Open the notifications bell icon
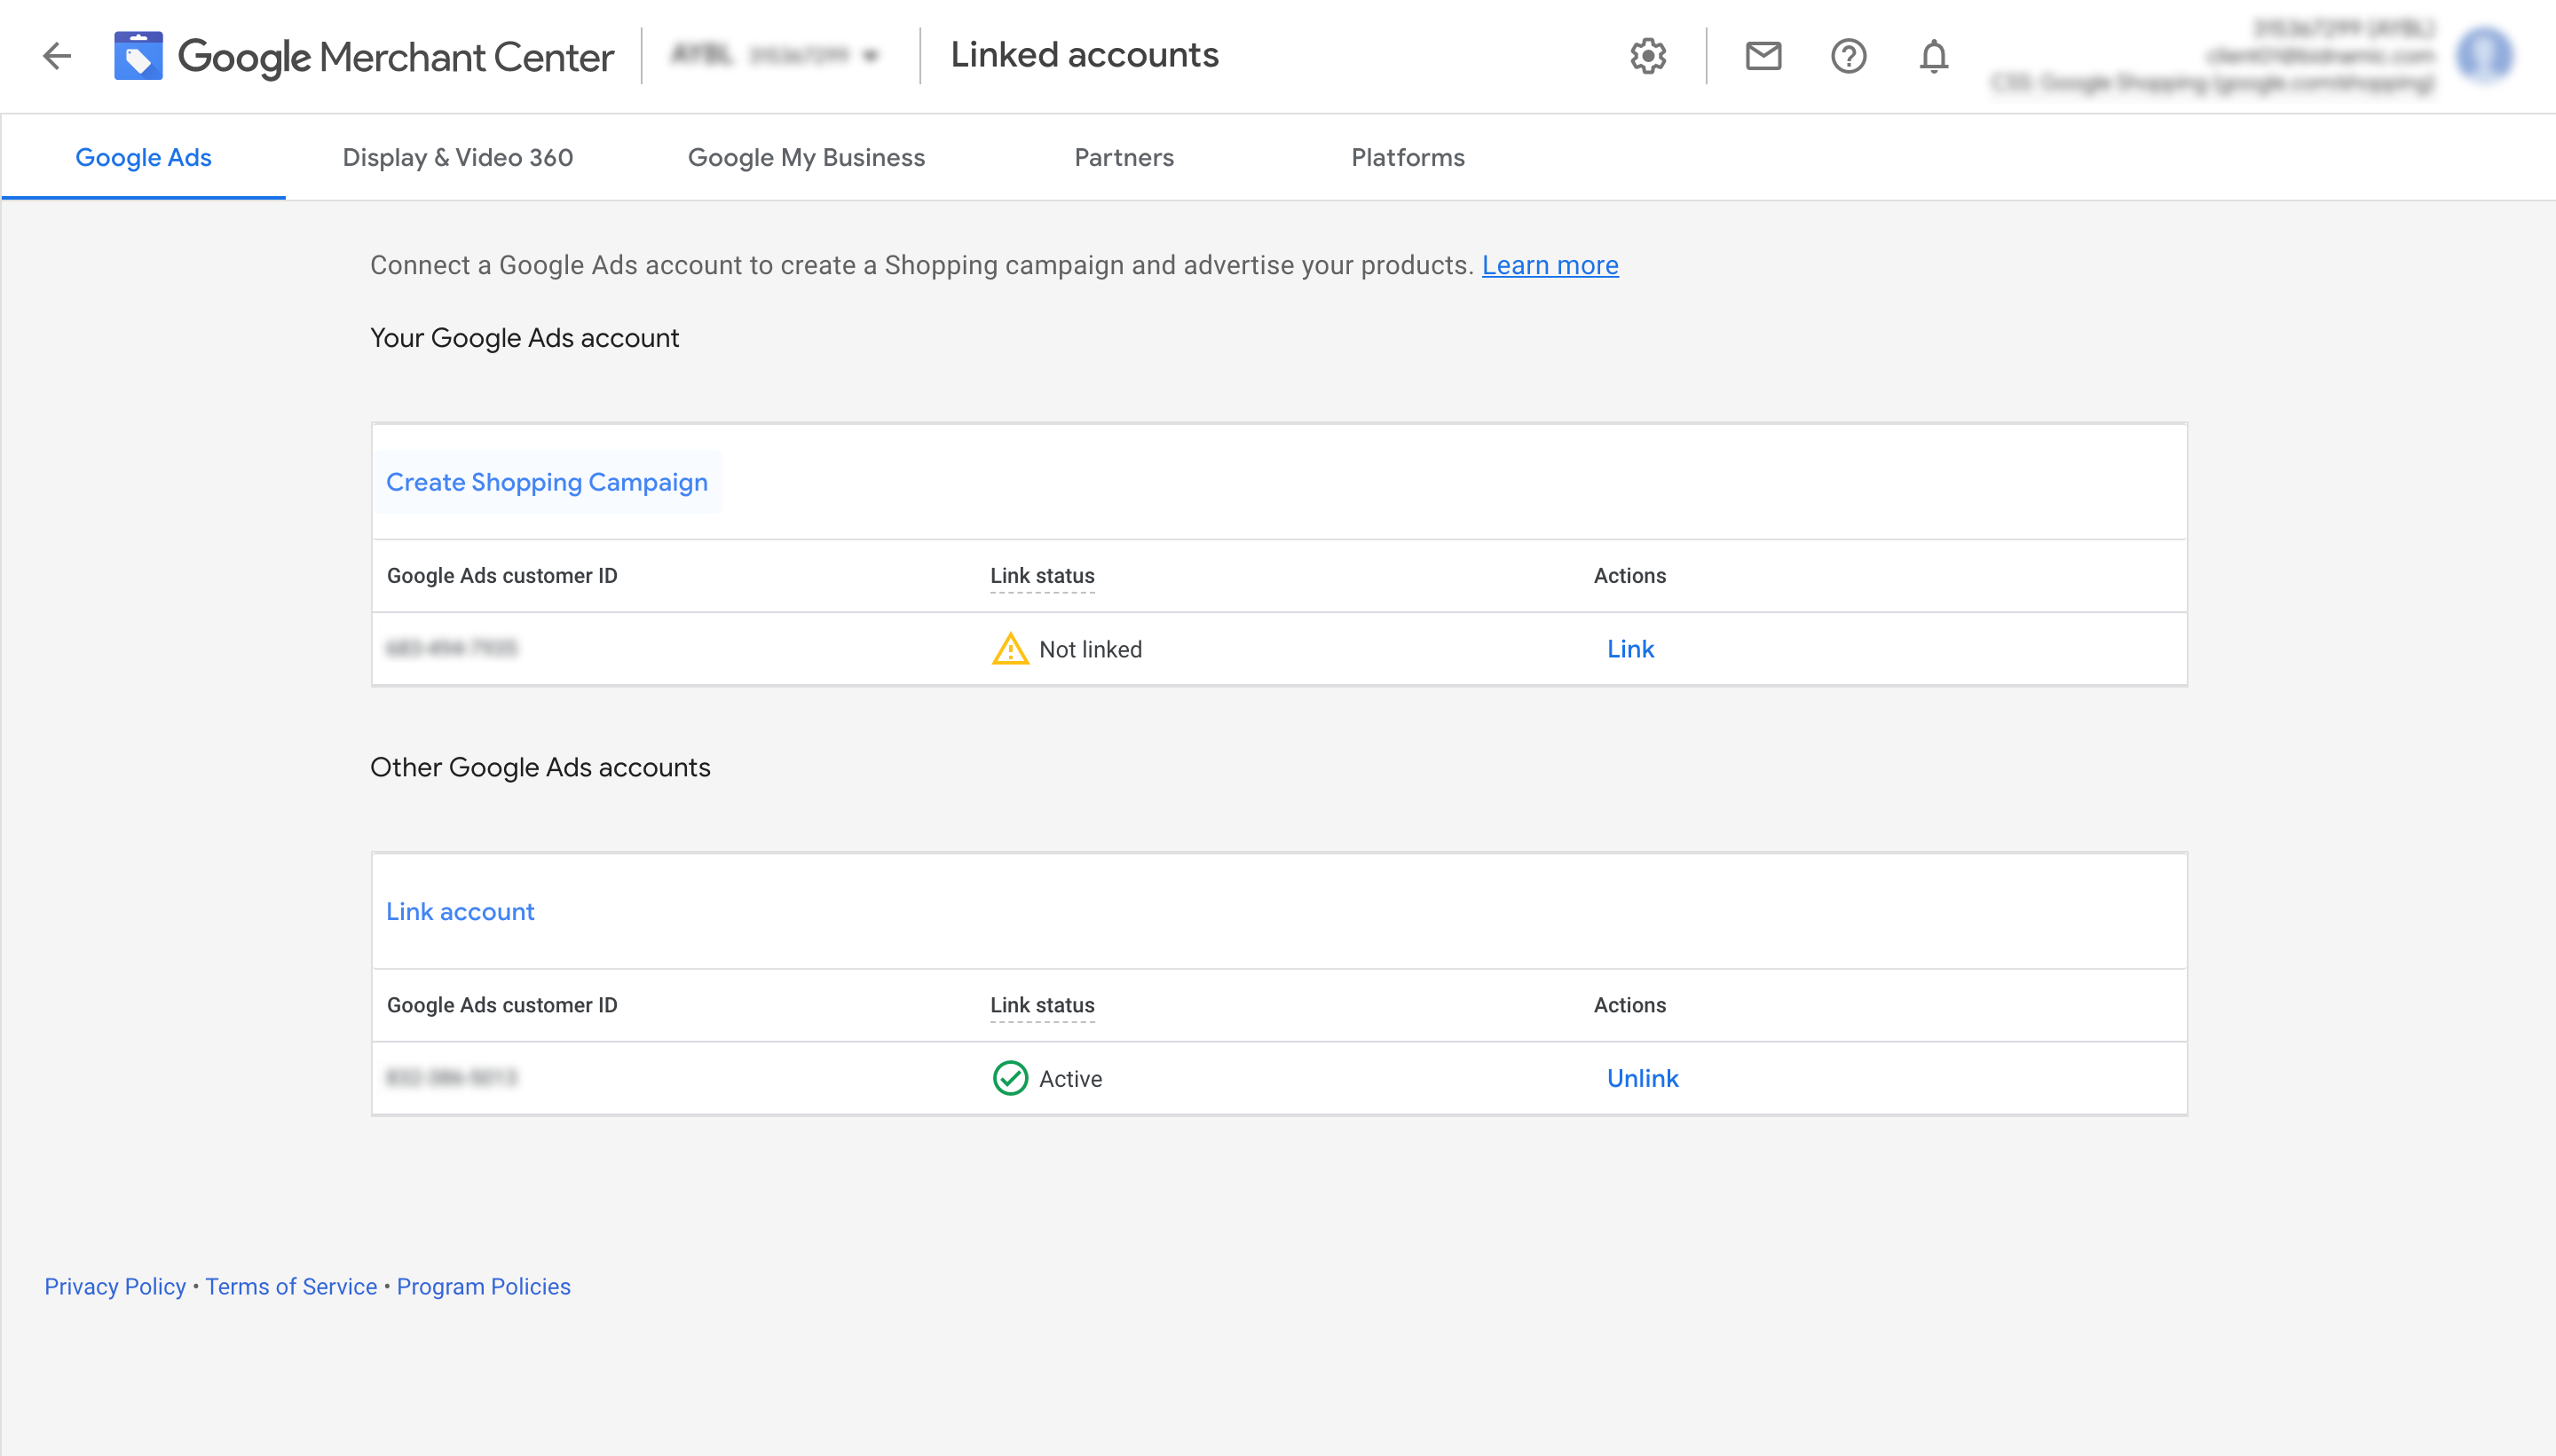Image resolution: width=2556 pixels, height=1456 pixels. [x=1934, y=56]
